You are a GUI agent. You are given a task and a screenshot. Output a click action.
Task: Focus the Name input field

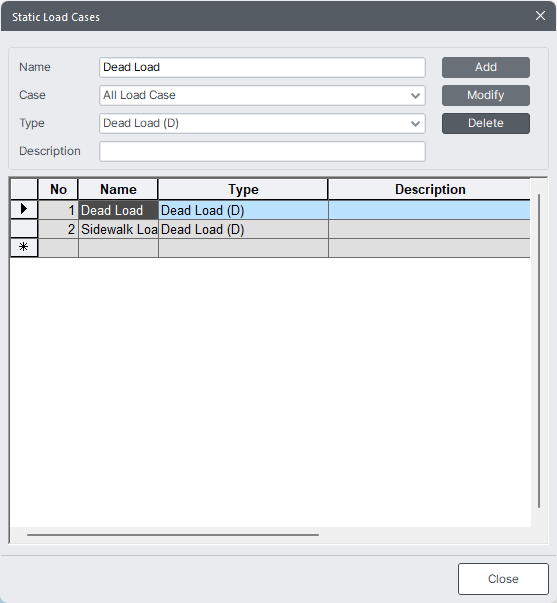(262, 67)
